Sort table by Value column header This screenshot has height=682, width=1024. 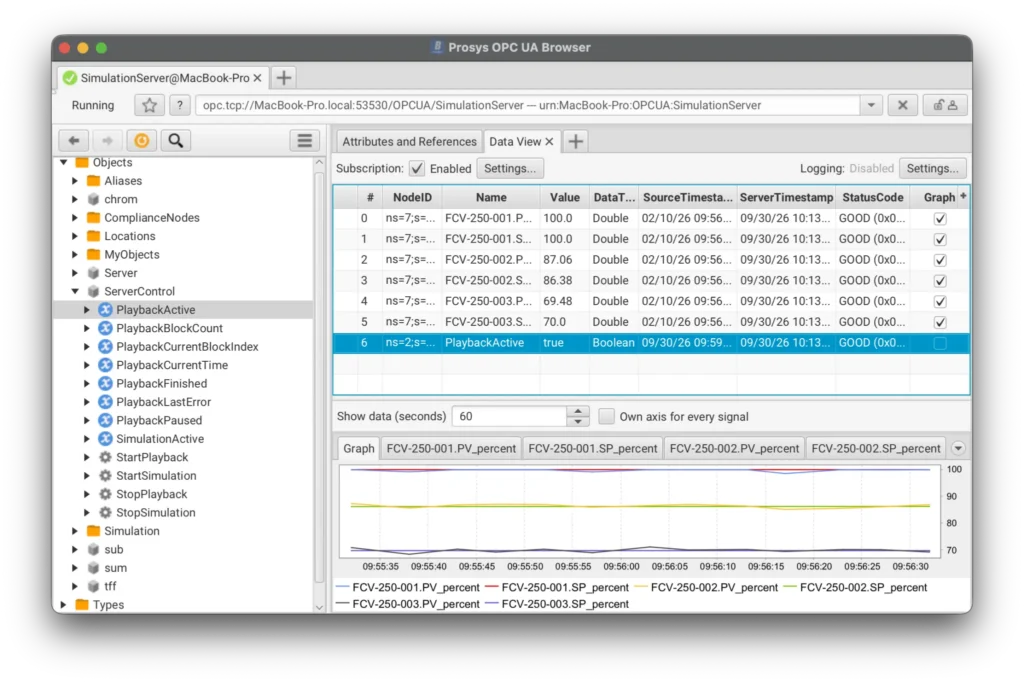click(564, 197)
